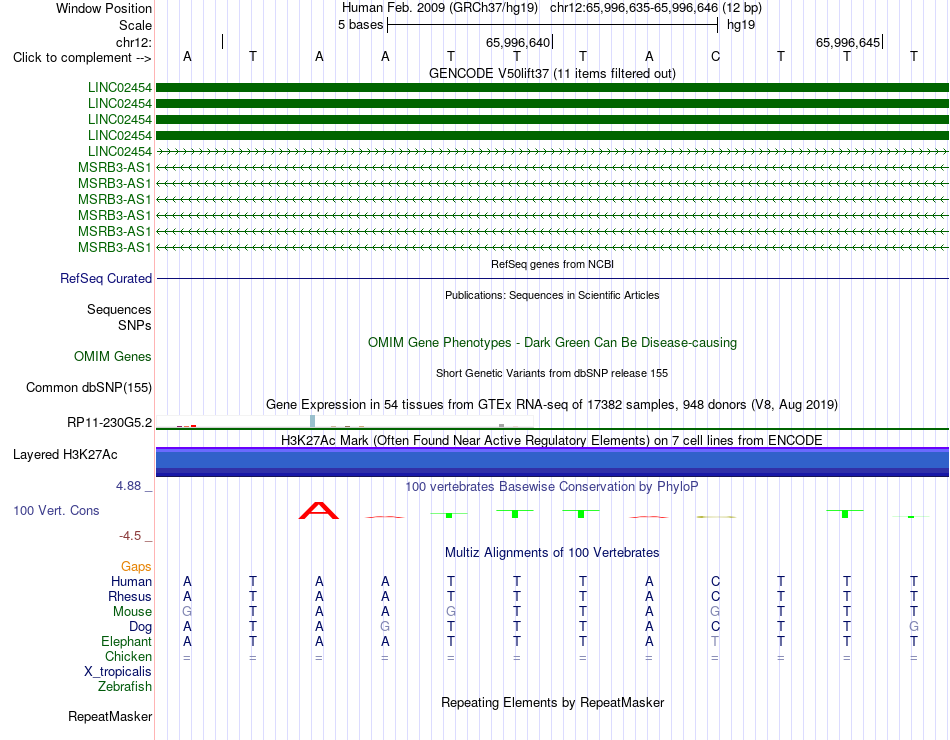Click the 4.88 upper scale value
The width and height of the screenshot is (950, 740).
[x=128, y=486]
